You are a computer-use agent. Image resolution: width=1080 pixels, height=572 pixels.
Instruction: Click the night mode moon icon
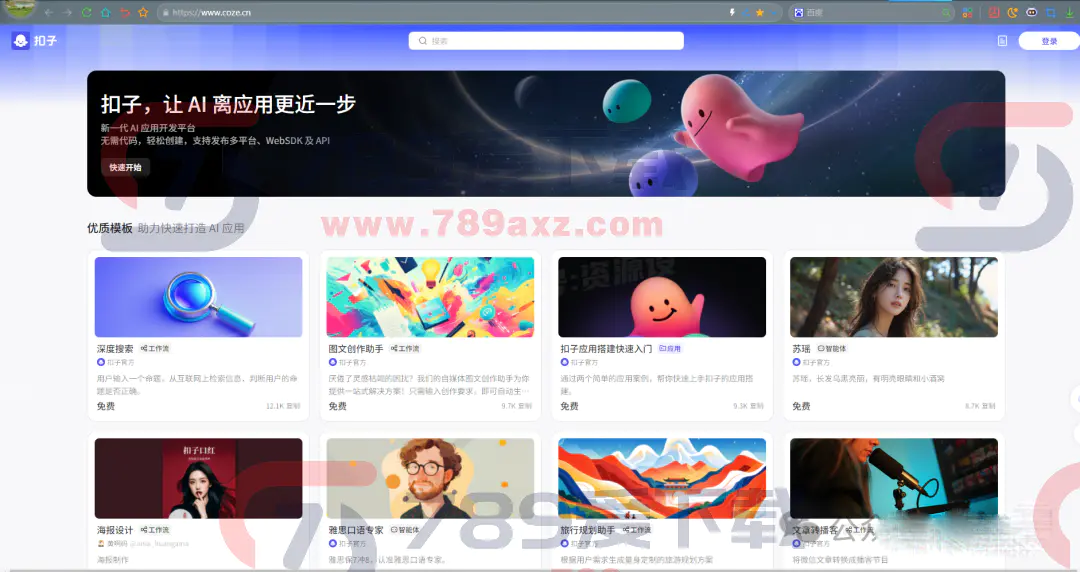coord(1012,13)
